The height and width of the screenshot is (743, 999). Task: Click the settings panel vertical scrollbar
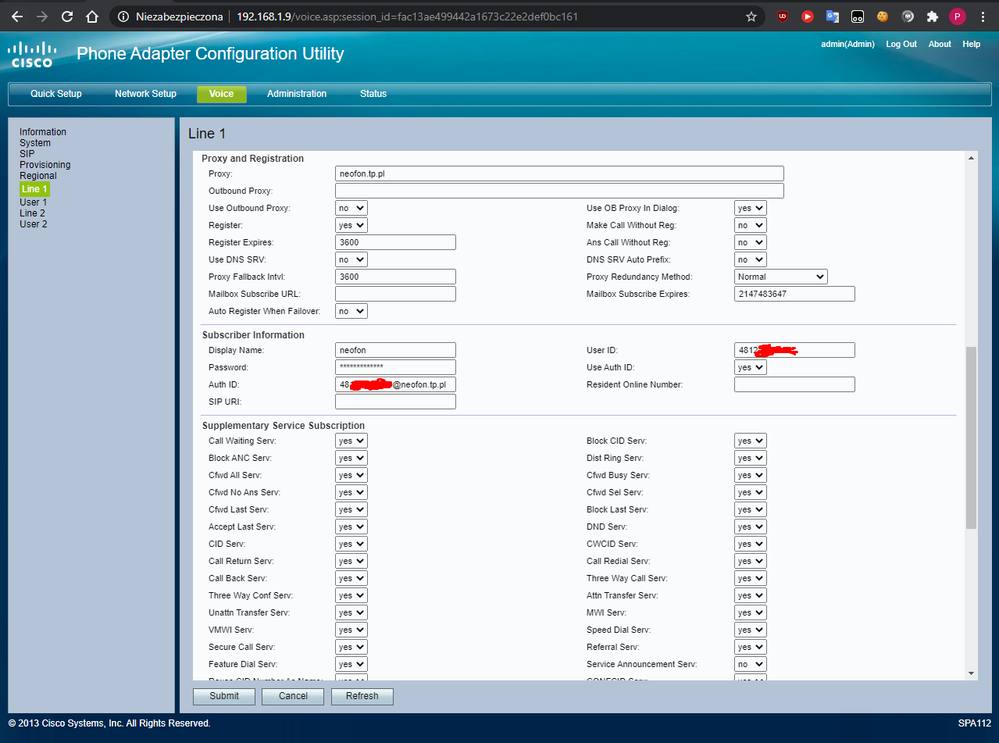pos(970,436)
